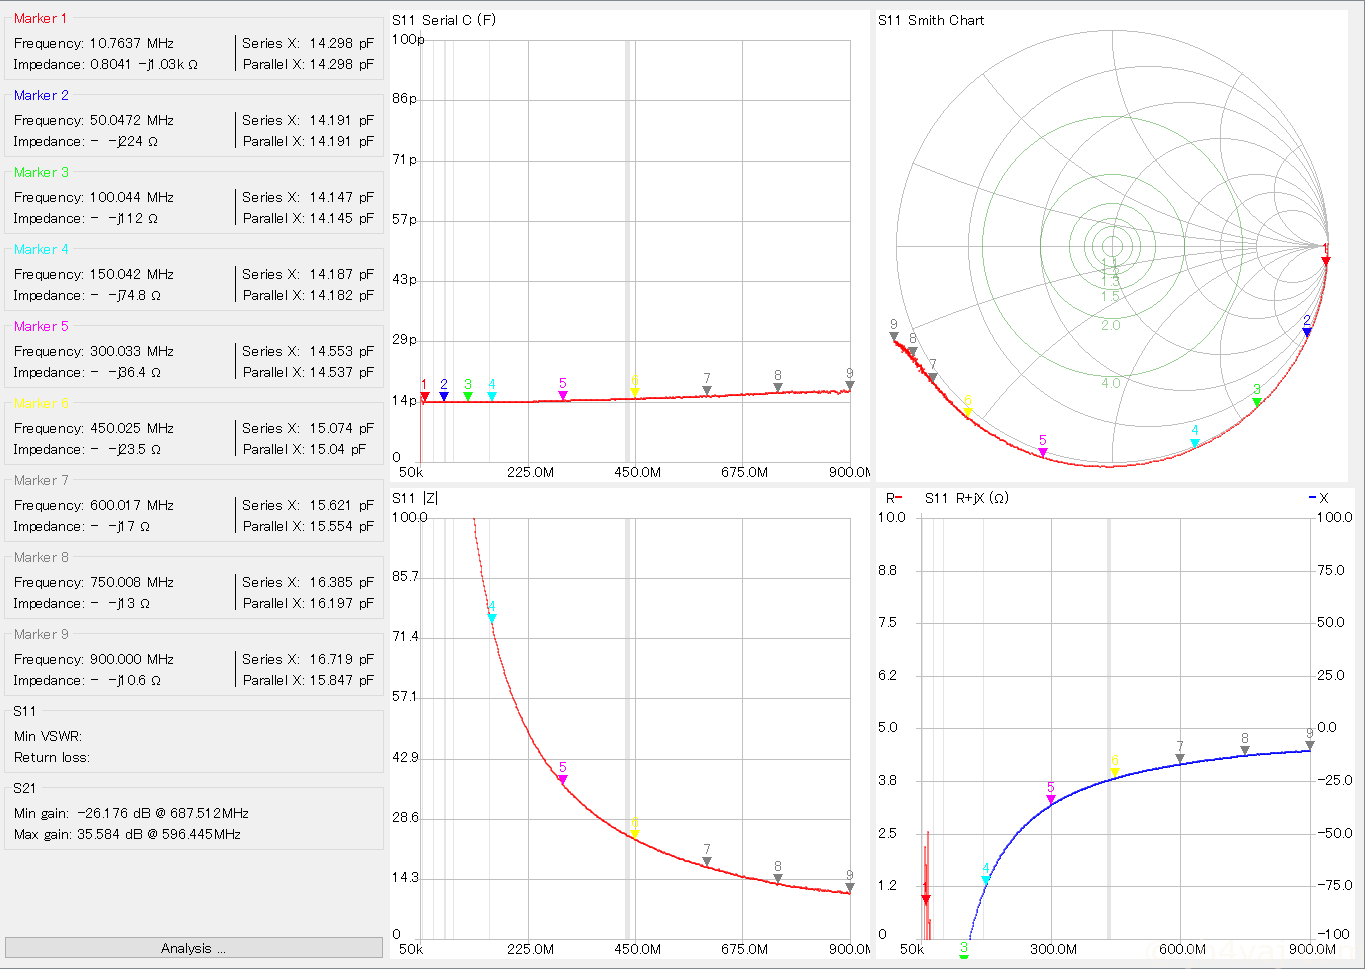Viewport: 1365px width, 969px height.
Task: Click the 'Marker 2' group heading
Action: tap(41, 95)
